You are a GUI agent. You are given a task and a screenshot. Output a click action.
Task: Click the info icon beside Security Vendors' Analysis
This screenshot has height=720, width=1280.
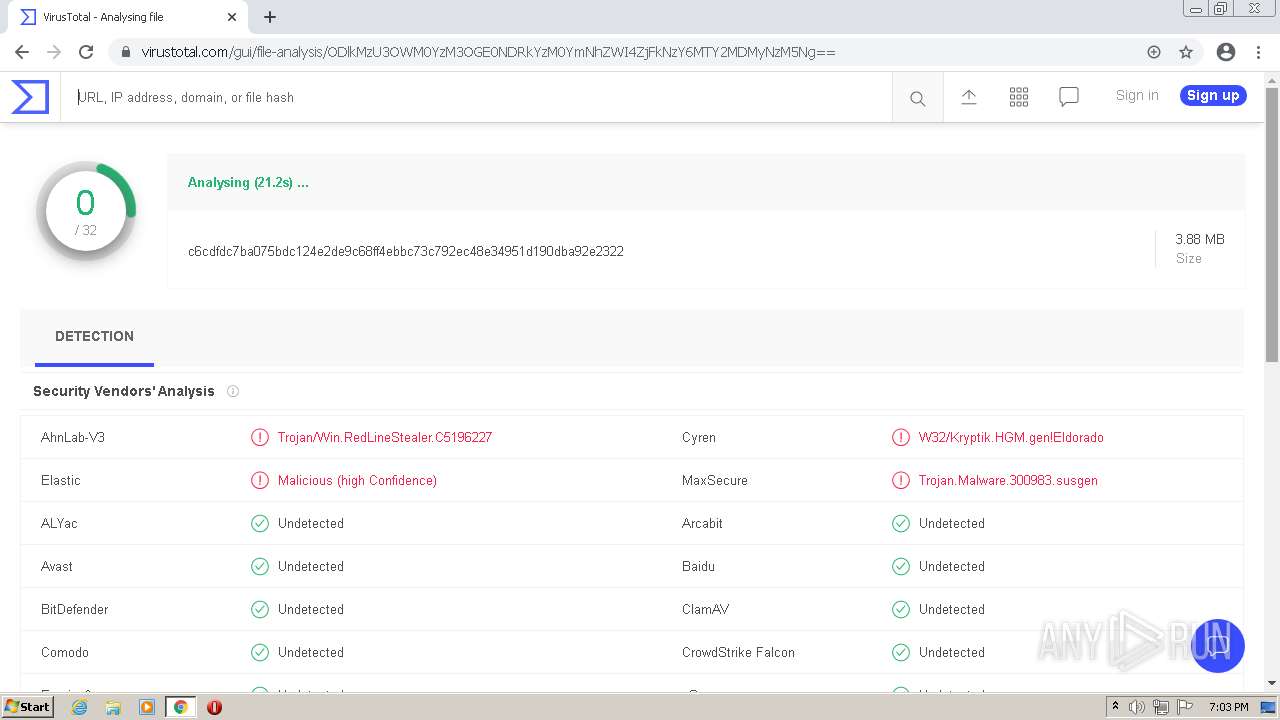pyautogui.click(x=233, y=391)
